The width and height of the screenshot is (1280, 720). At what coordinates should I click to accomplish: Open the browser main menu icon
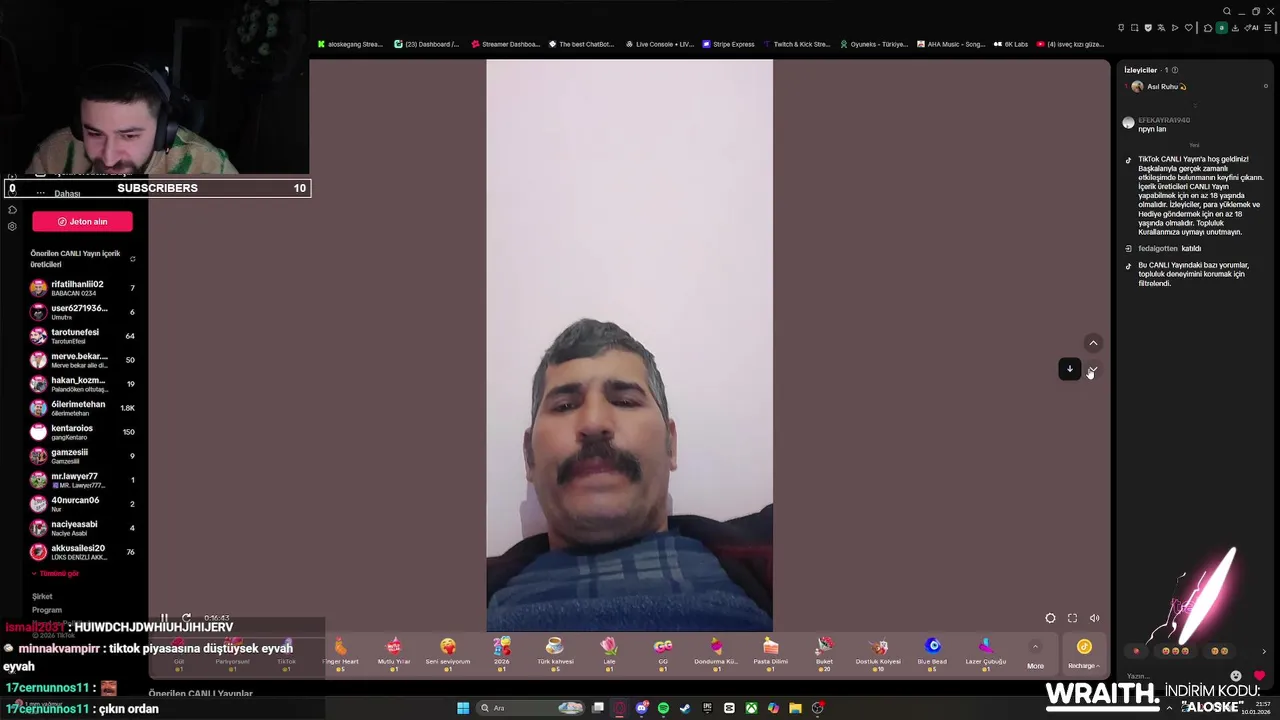(1267, 28)
